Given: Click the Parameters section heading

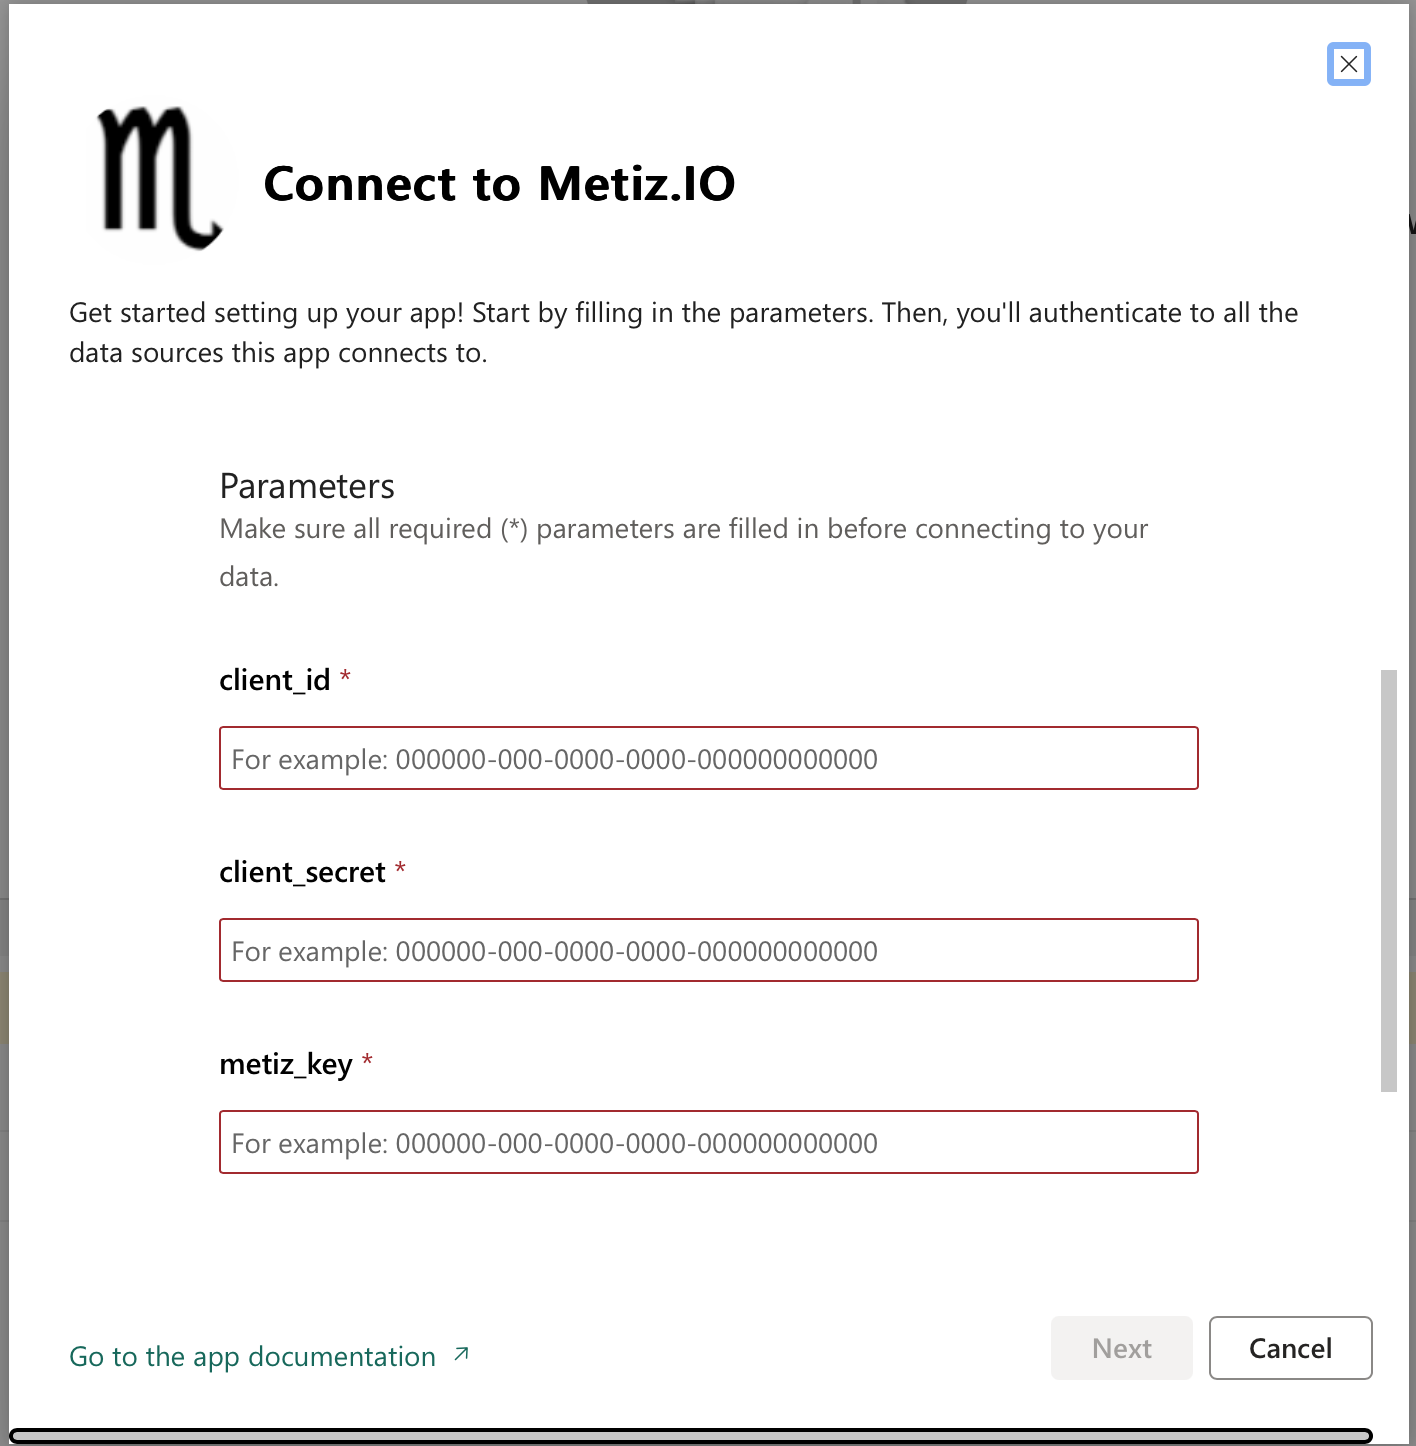Looking at the screenshot, I should coord(307,486).
